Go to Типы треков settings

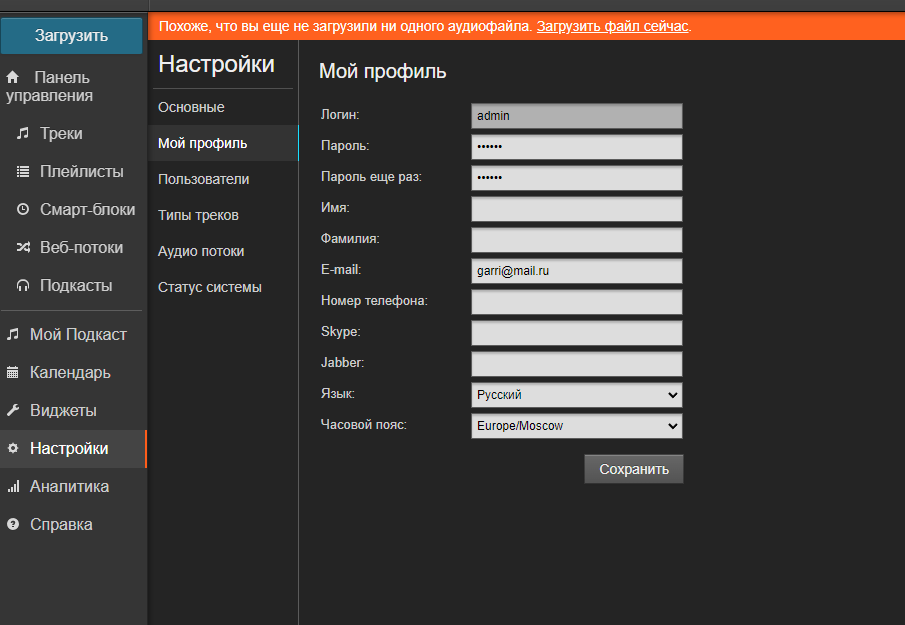click(x=223, y=215)
